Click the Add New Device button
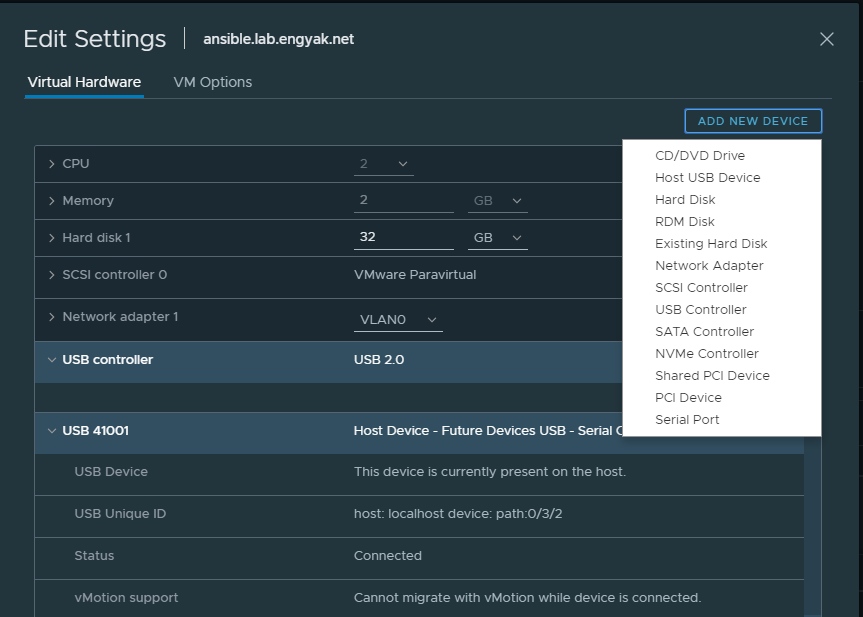Viewport: 863px width, 617px height. point(752,121)
